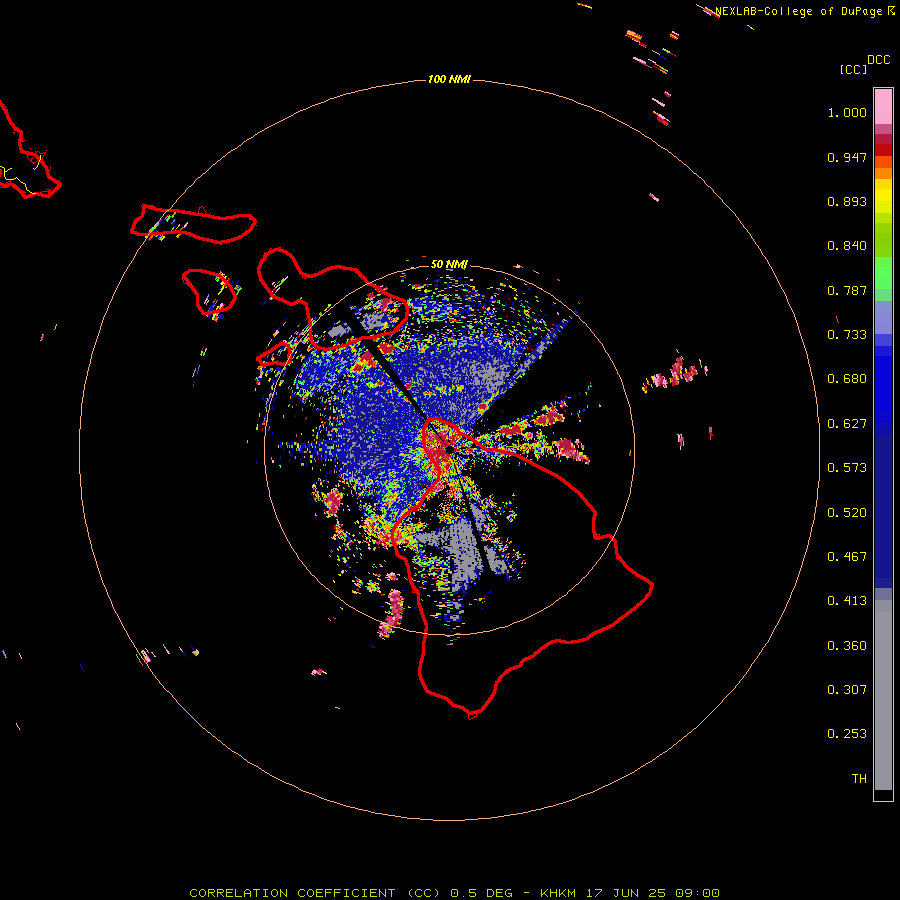
Task: Click the CORRELATION COEFFICIENT (CC) title text
Action: [x=315, y=893]
